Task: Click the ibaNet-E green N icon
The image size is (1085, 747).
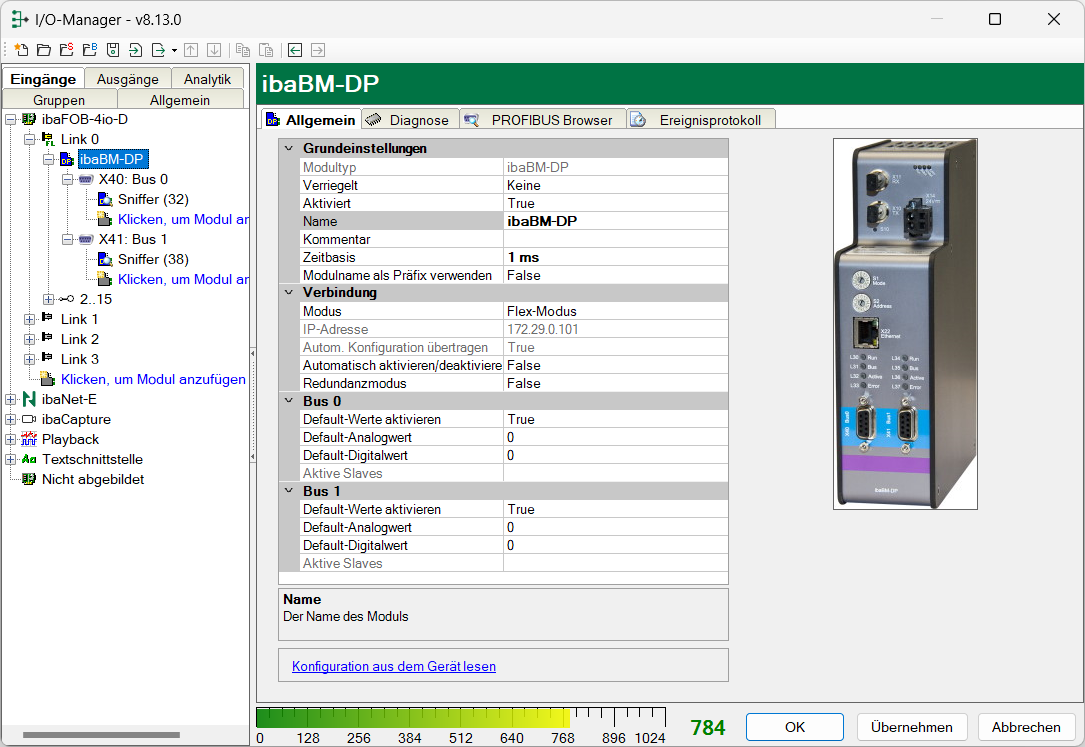Action: (x=29, y=399)
